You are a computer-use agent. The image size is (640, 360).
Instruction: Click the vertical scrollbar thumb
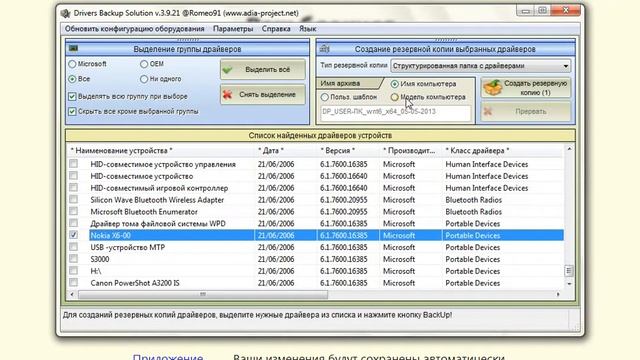coord(569,270)
